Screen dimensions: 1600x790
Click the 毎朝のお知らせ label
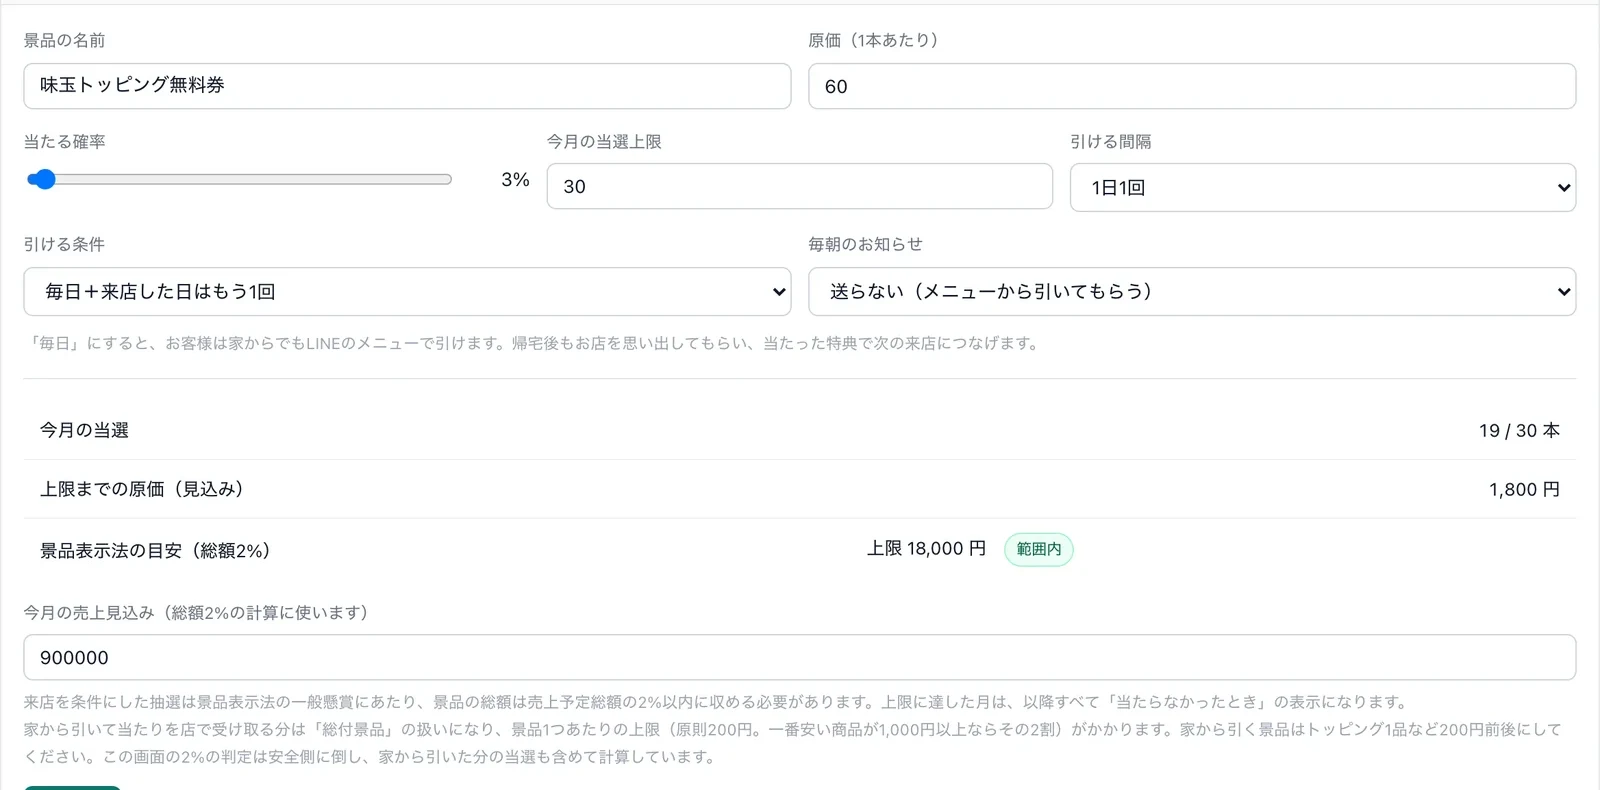pos(866,244)
